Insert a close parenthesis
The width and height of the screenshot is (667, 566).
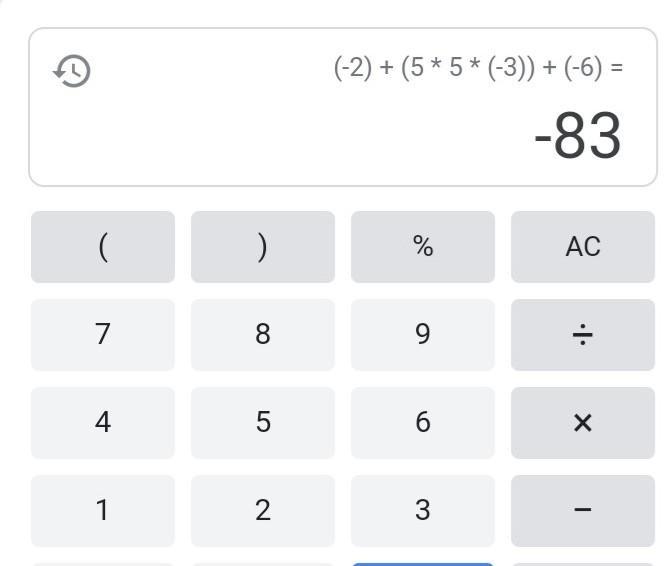[x=263, y=247]
